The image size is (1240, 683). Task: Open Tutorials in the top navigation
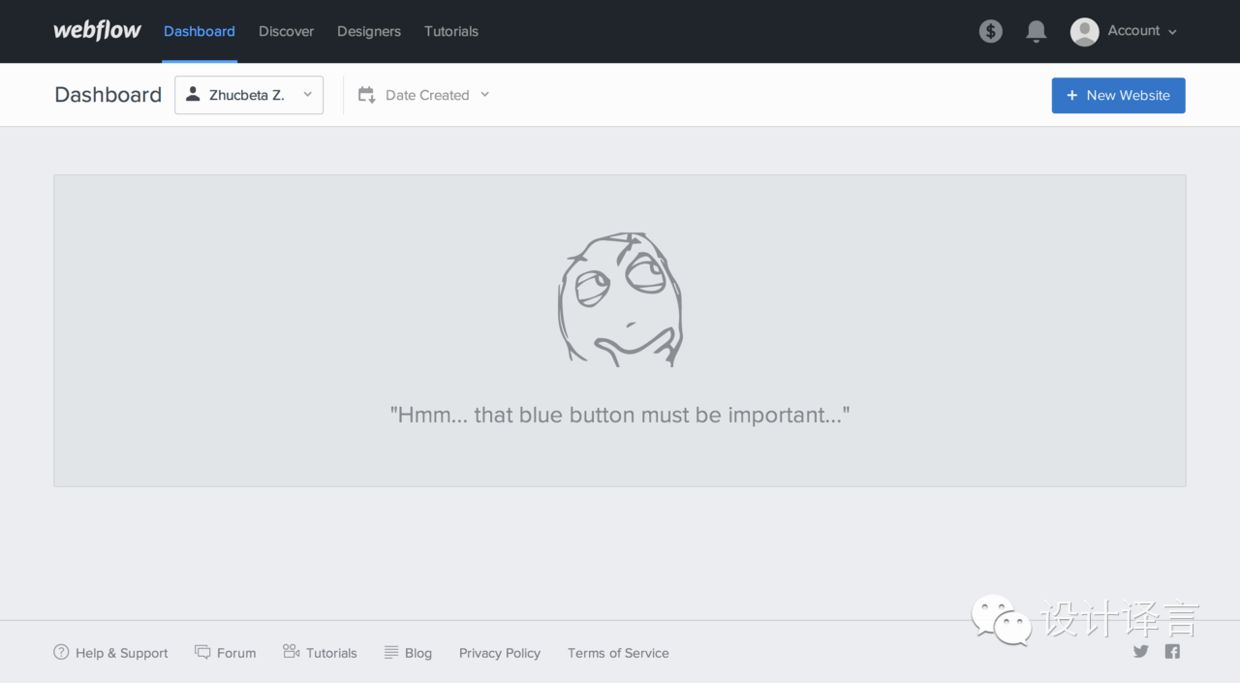pyautogui.click(x=451, y=31)
